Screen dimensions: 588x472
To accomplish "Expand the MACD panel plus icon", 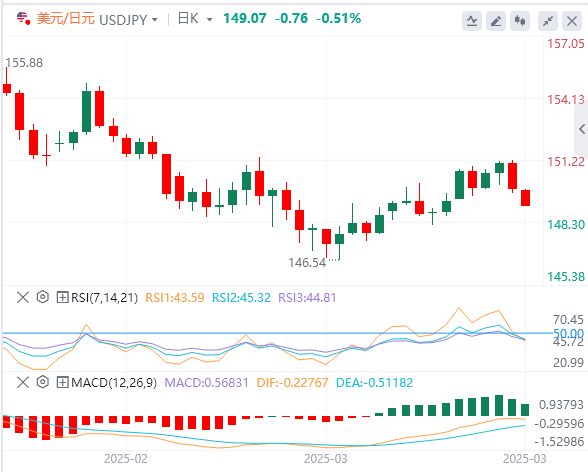I will click(62, 383).
